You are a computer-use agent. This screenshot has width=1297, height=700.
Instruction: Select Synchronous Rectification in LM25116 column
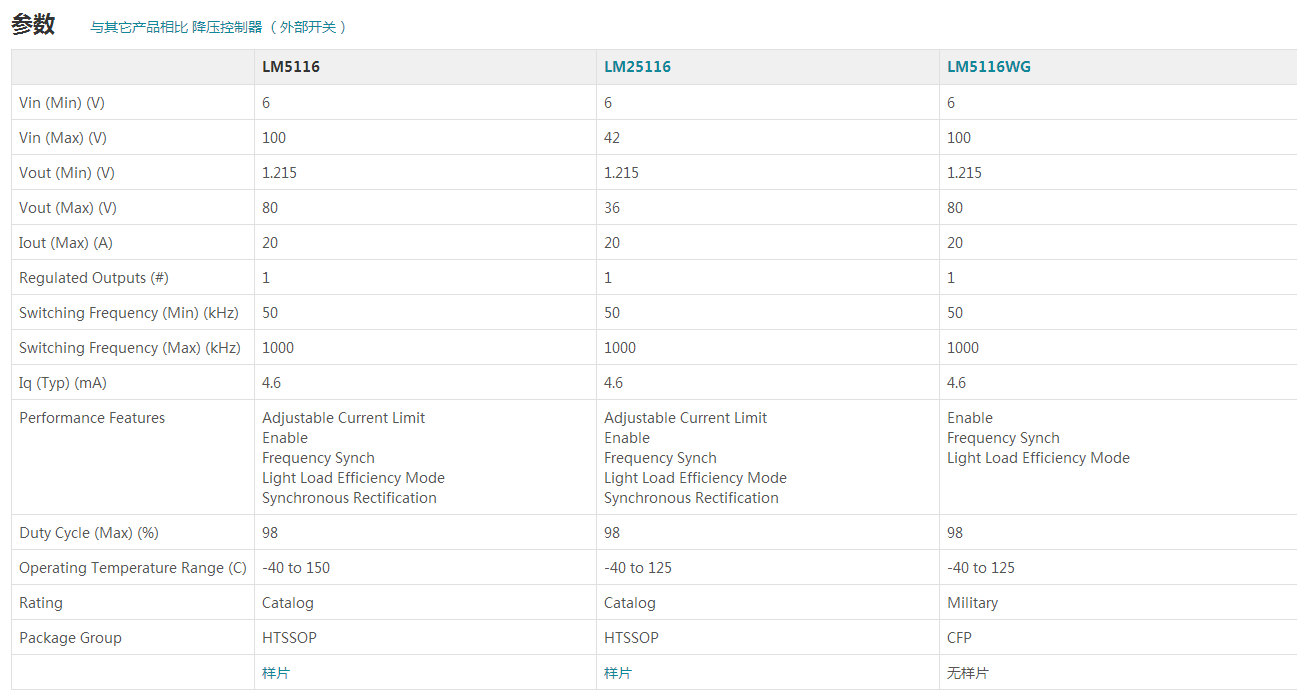(691, 498)
